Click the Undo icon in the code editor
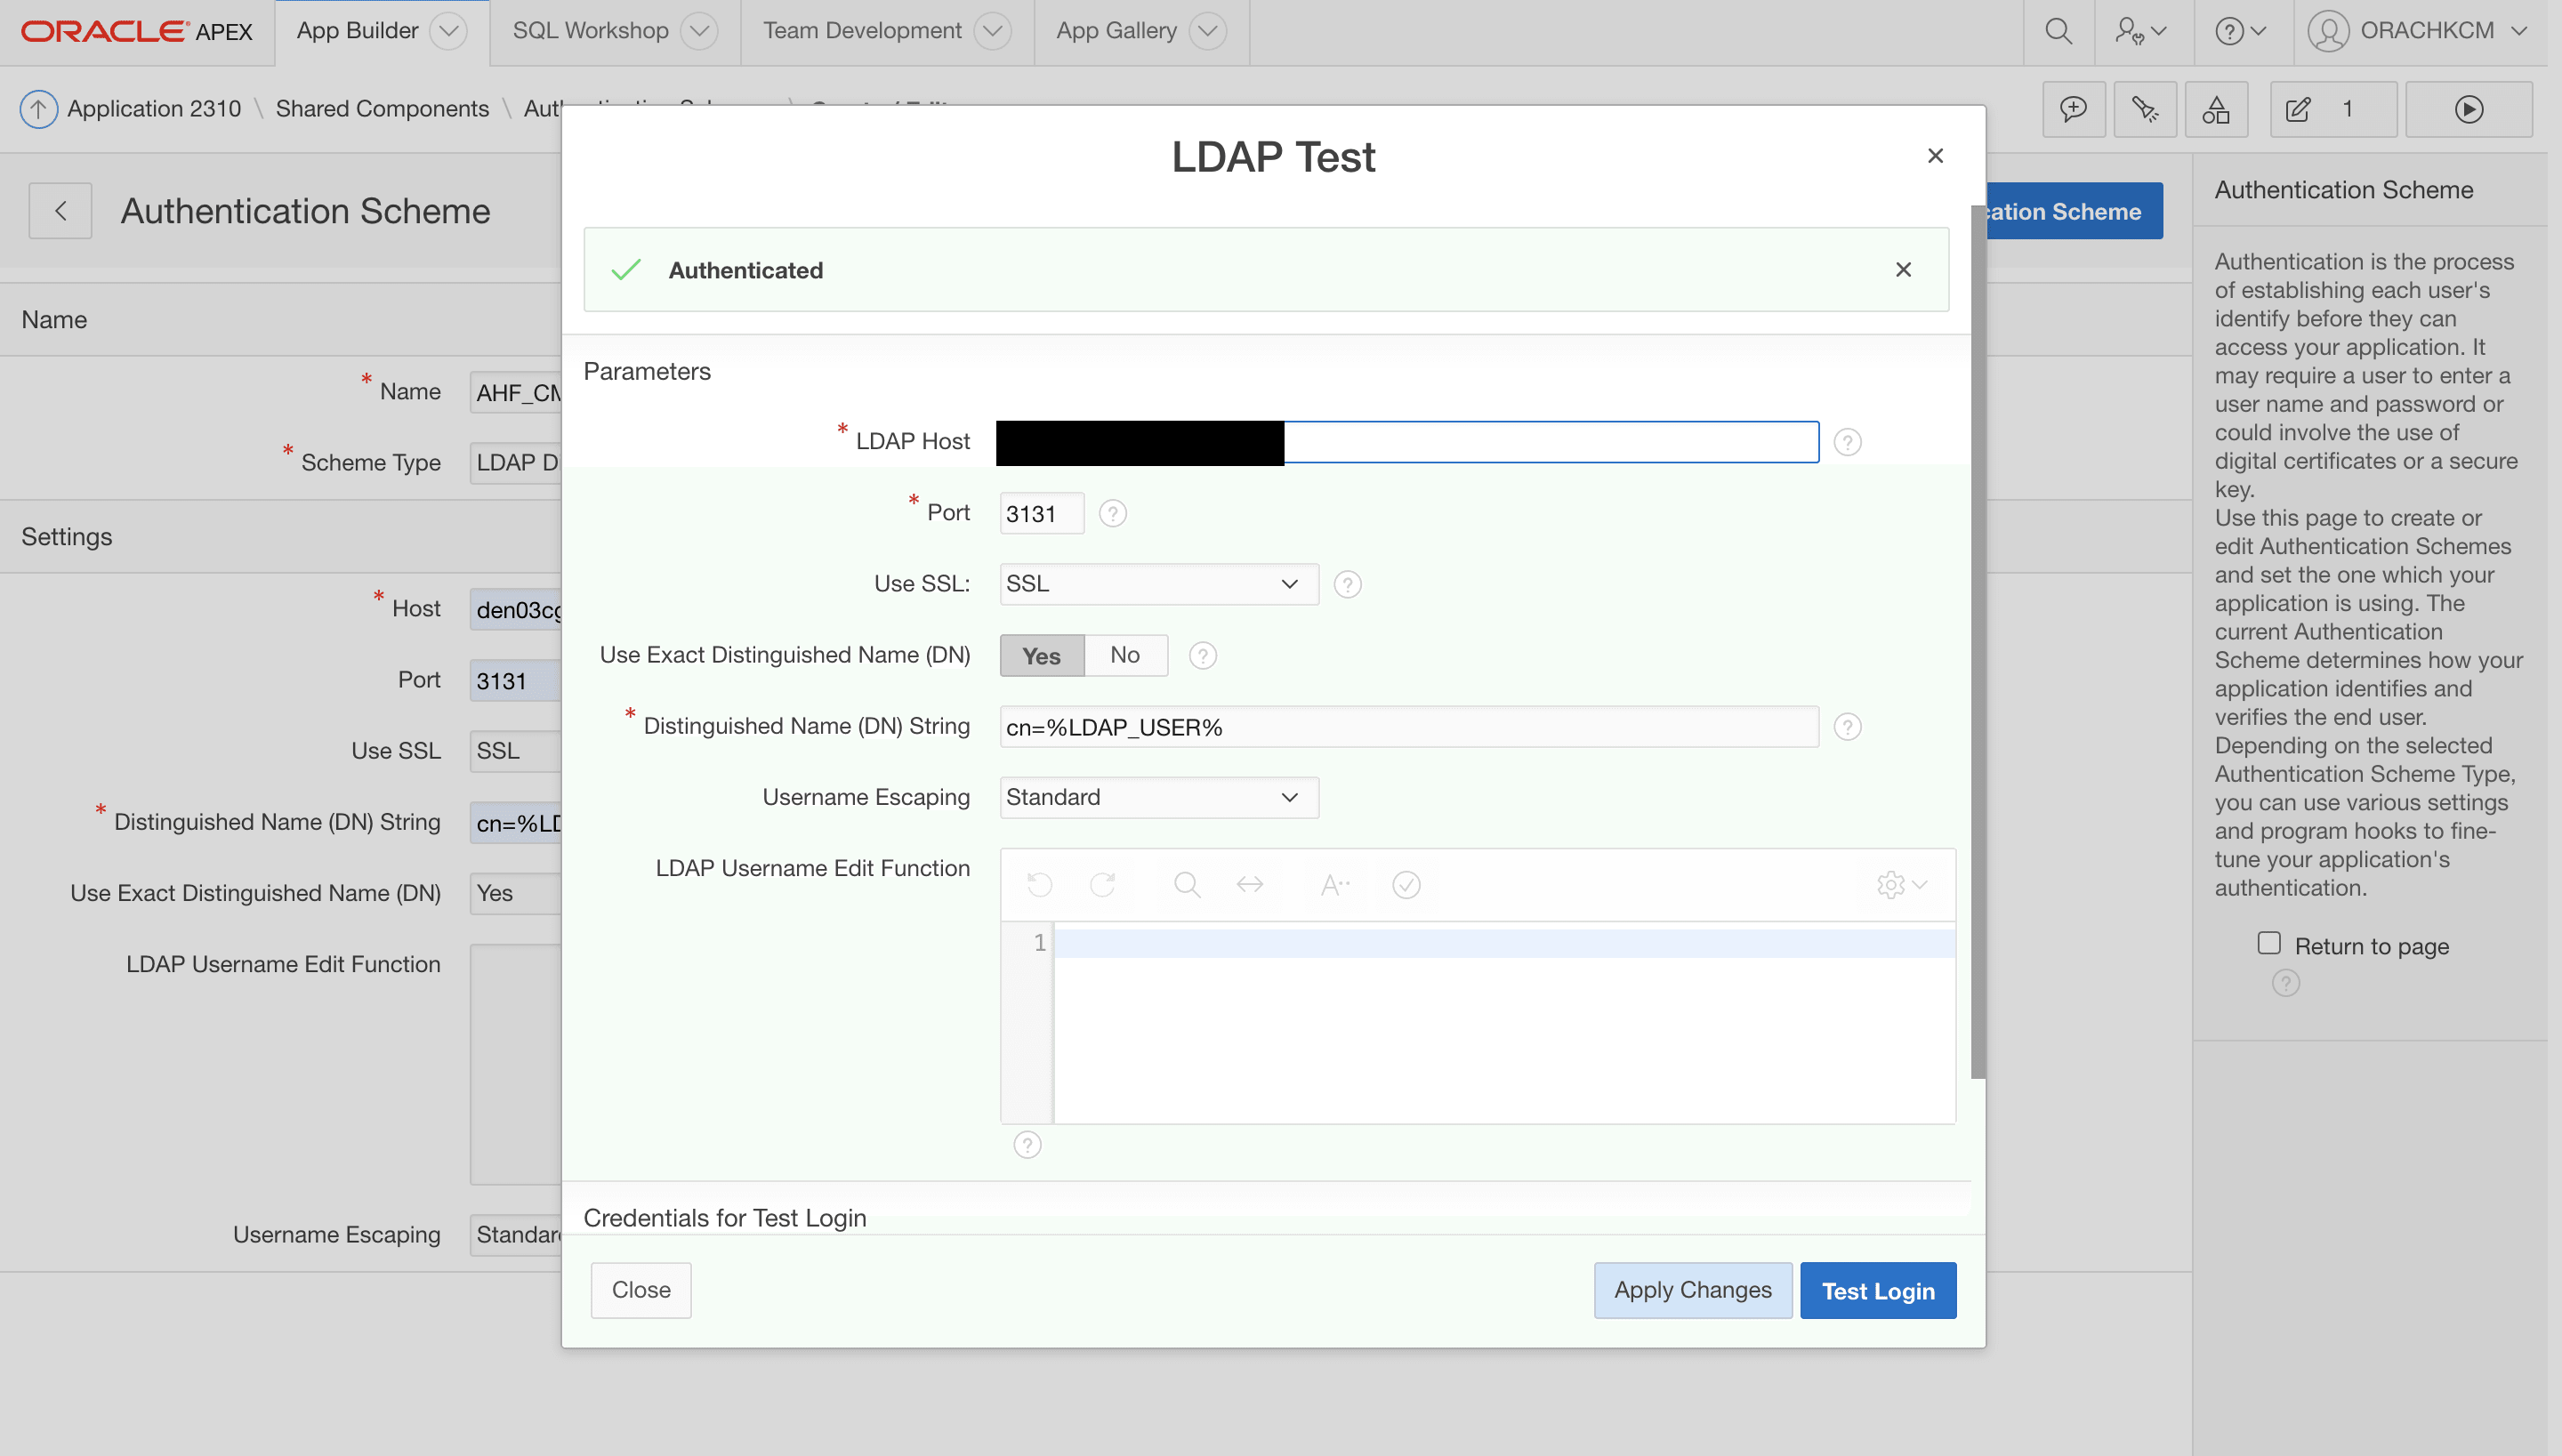This screenshot has height=1456, width=2562. pyautogui.click(x=1039, y=885)
